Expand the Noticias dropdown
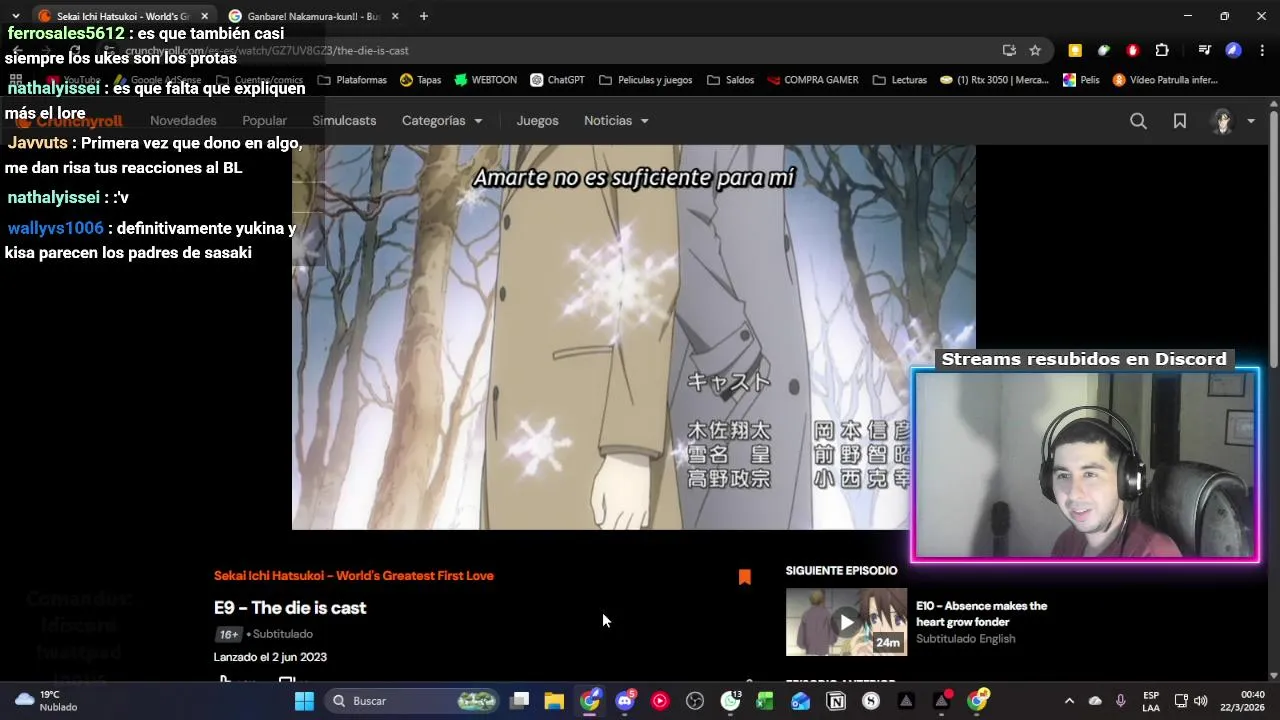The height and width of the screenshot is (720, 1280). coord(616,120)
